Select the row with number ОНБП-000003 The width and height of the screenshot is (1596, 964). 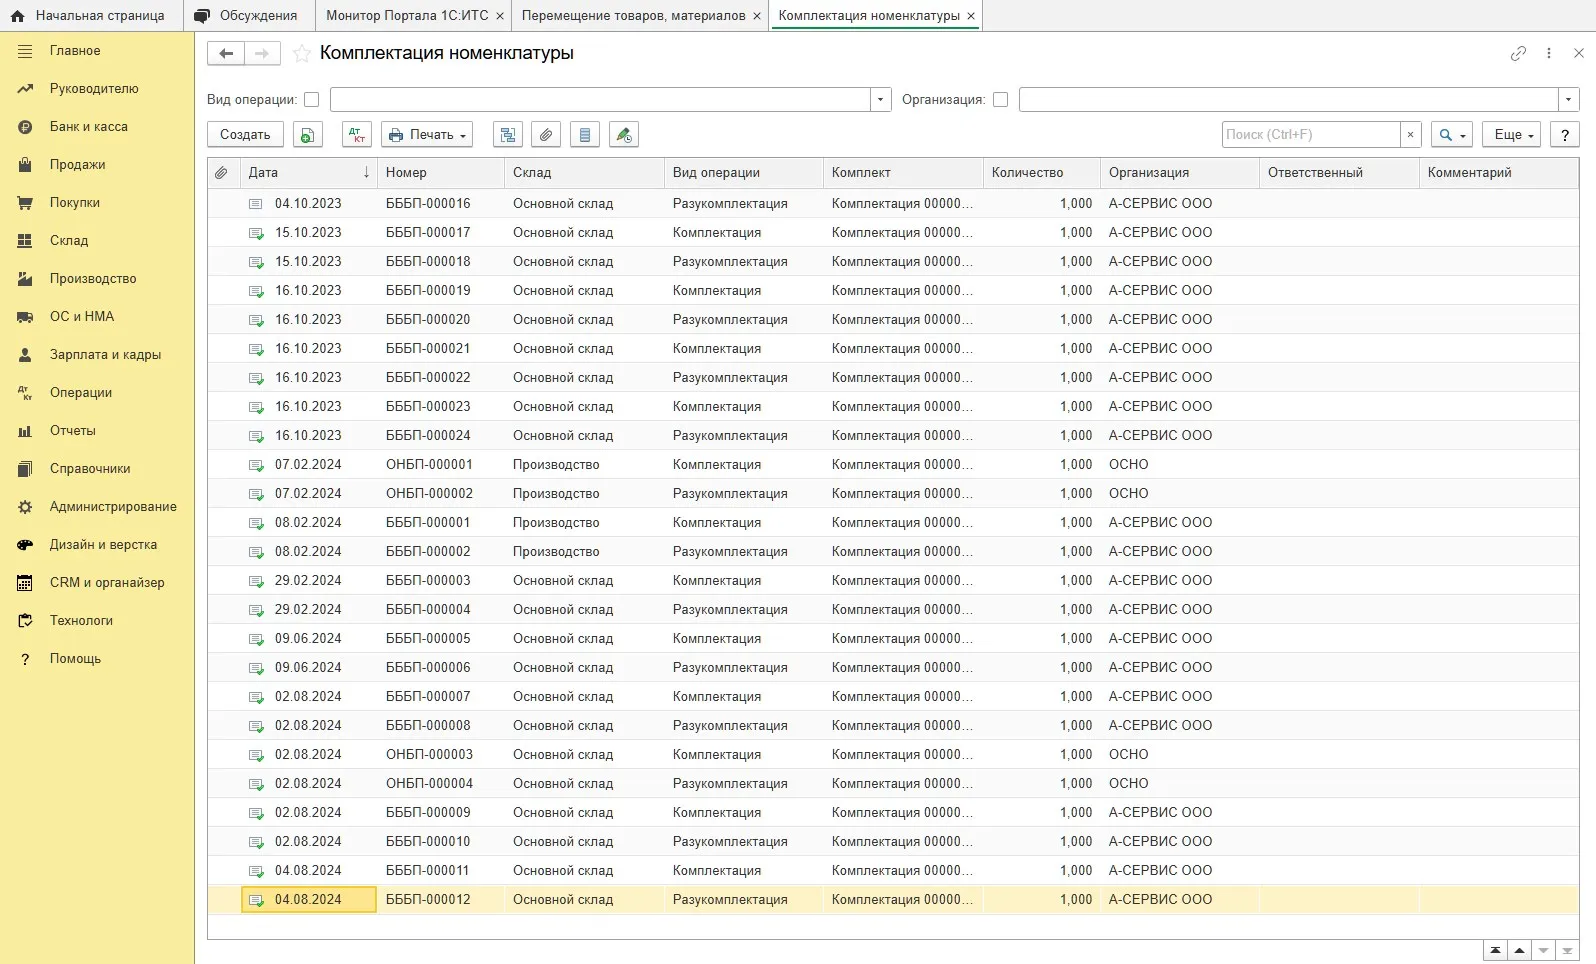pos(893,755)
